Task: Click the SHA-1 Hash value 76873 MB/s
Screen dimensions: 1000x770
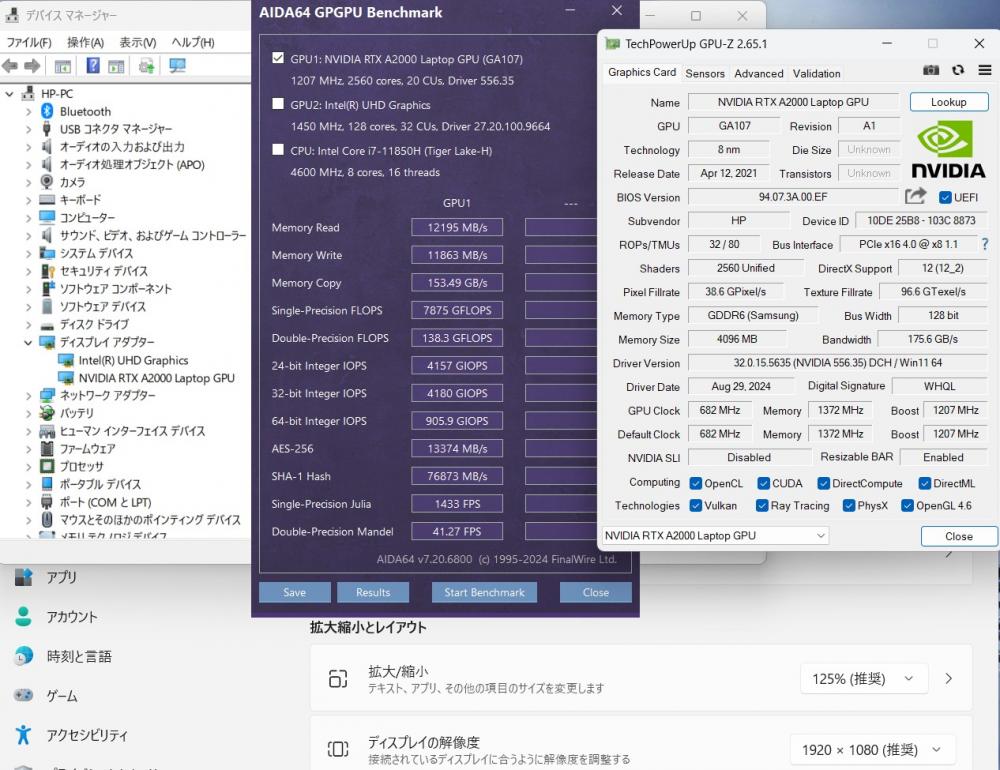Action: point(457,477)
